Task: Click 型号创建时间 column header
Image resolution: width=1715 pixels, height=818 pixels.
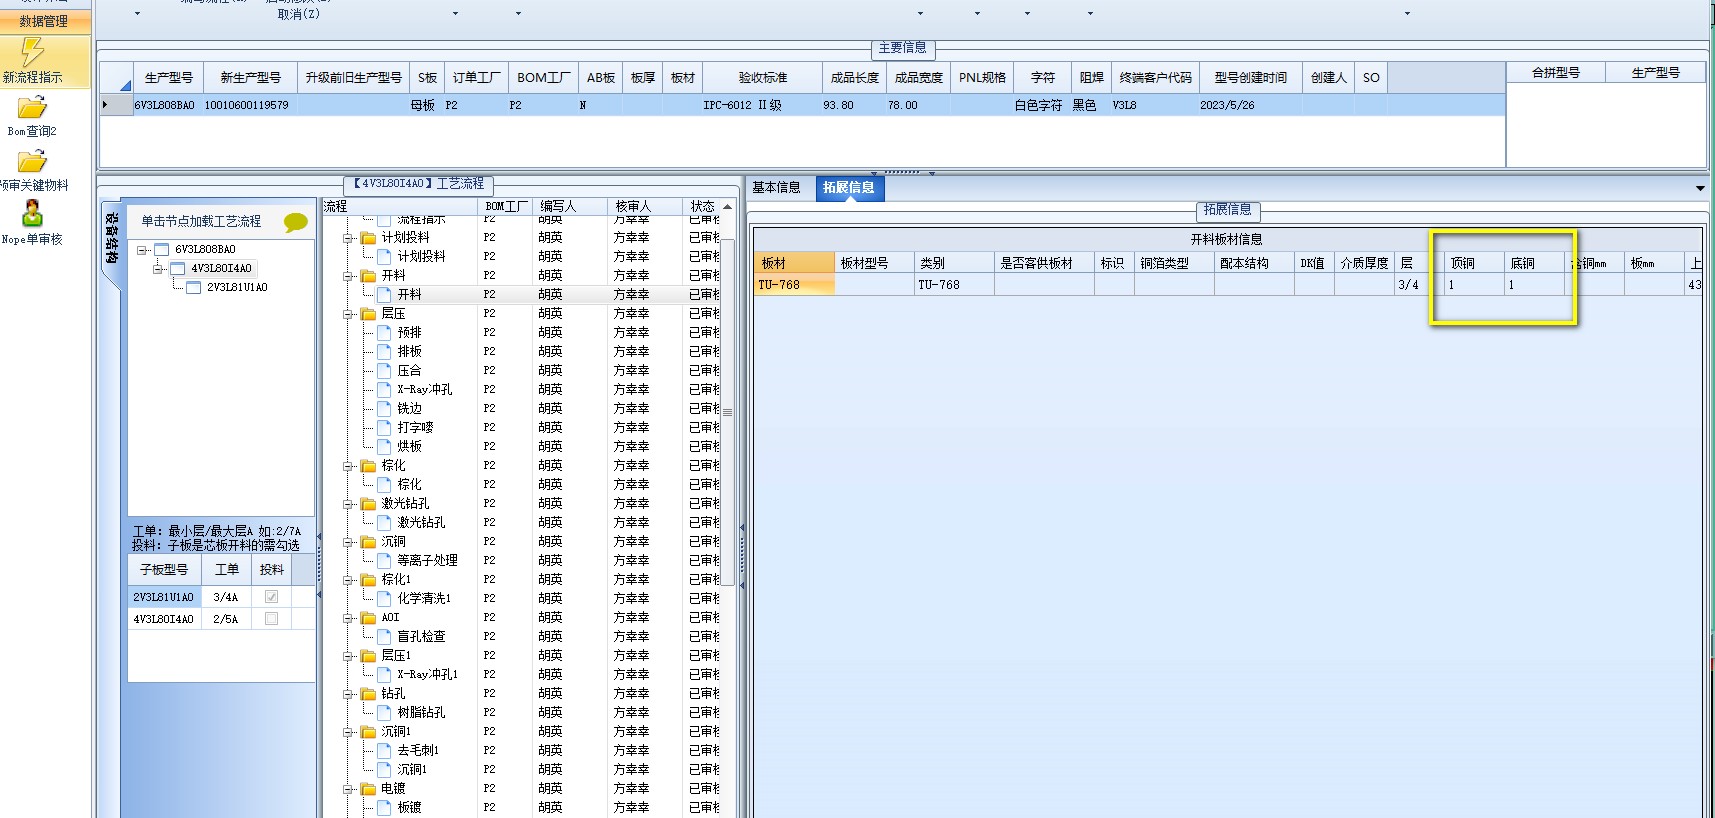Action: click(x=1251, y=78)
